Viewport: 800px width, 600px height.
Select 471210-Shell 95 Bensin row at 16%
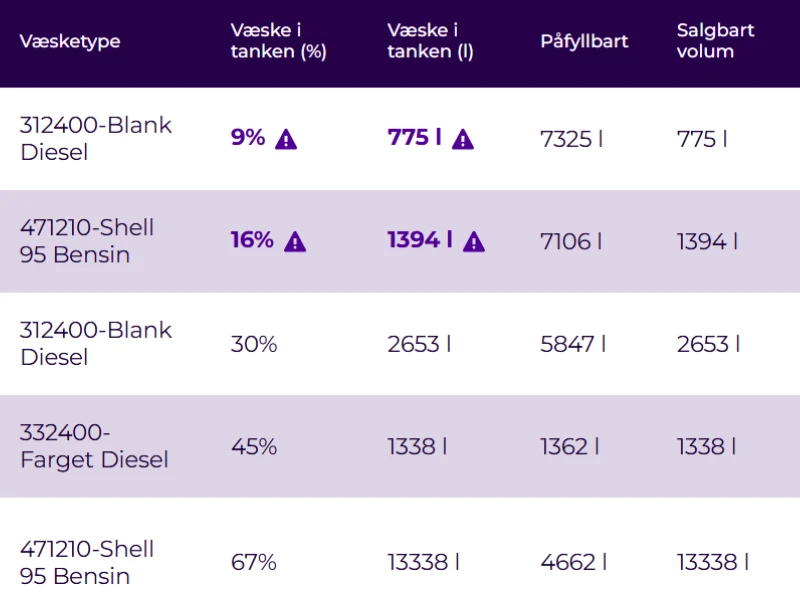(x=87, y=241)
